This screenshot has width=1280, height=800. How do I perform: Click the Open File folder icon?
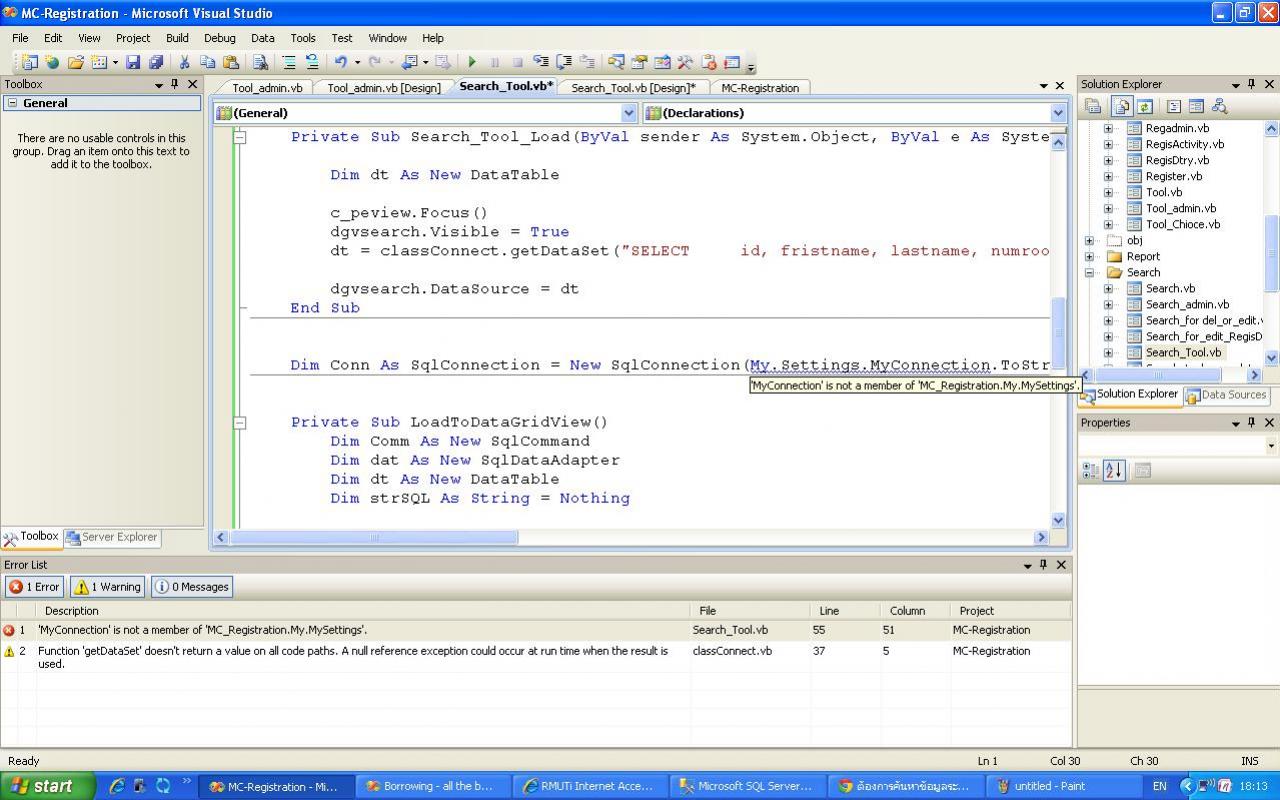point(75,62)
